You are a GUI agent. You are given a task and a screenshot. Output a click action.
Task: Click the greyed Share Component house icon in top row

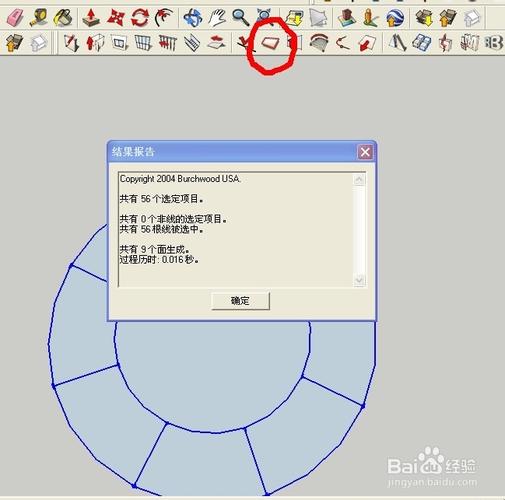click(472, 17)
